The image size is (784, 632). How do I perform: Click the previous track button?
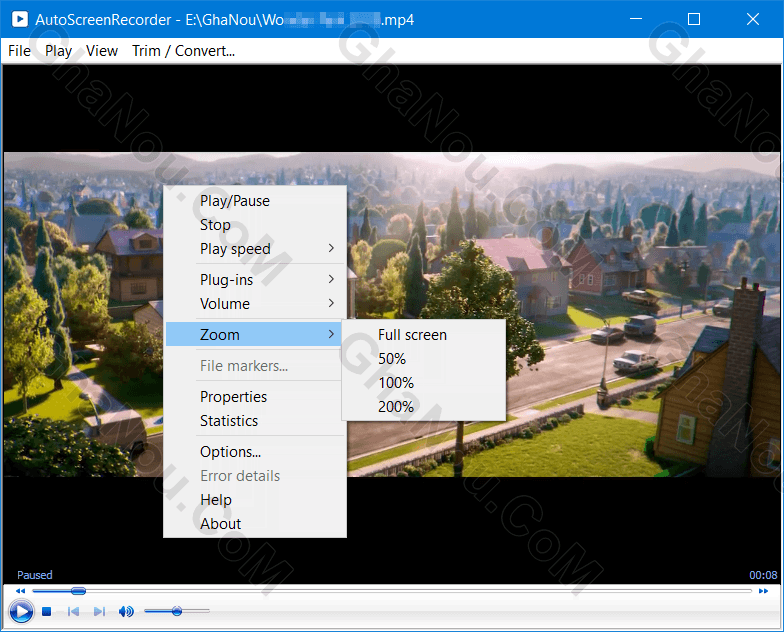click(x=74, y=611)
